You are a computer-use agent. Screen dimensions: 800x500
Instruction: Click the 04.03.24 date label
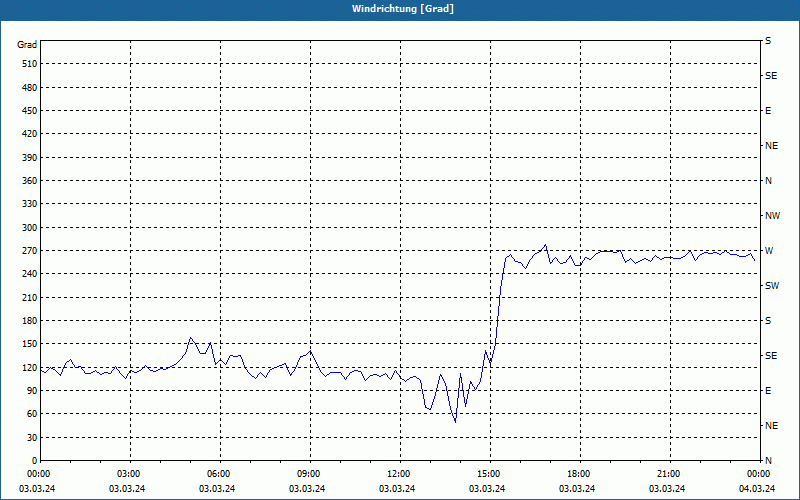click(757, 489)
